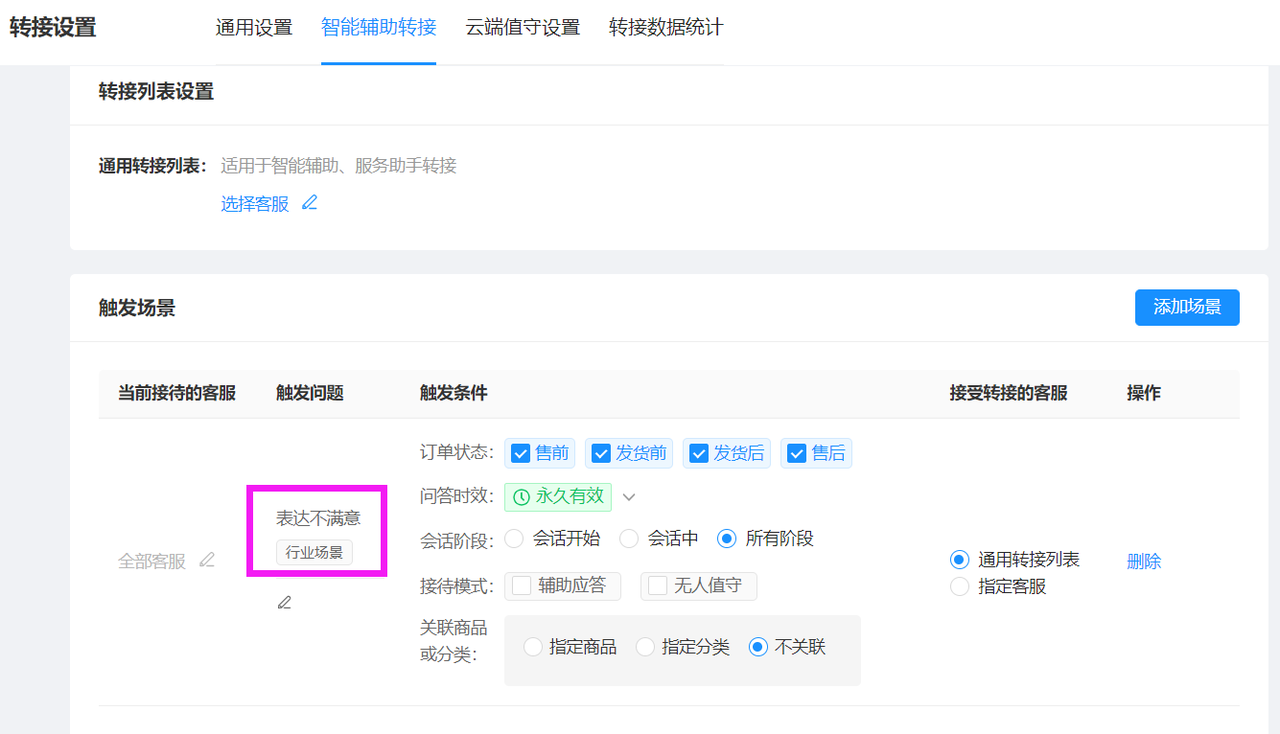The width and height of the screenshot is (1280, 734).
Task: Click the 选择客服 link
Action: point(255,204)
